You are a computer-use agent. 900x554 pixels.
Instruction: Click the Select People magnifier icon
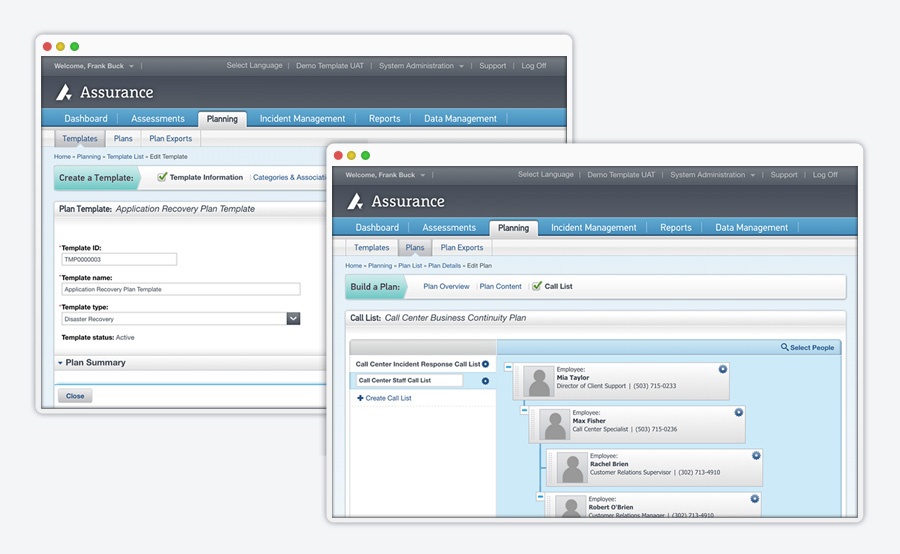[x=785, y=348]
